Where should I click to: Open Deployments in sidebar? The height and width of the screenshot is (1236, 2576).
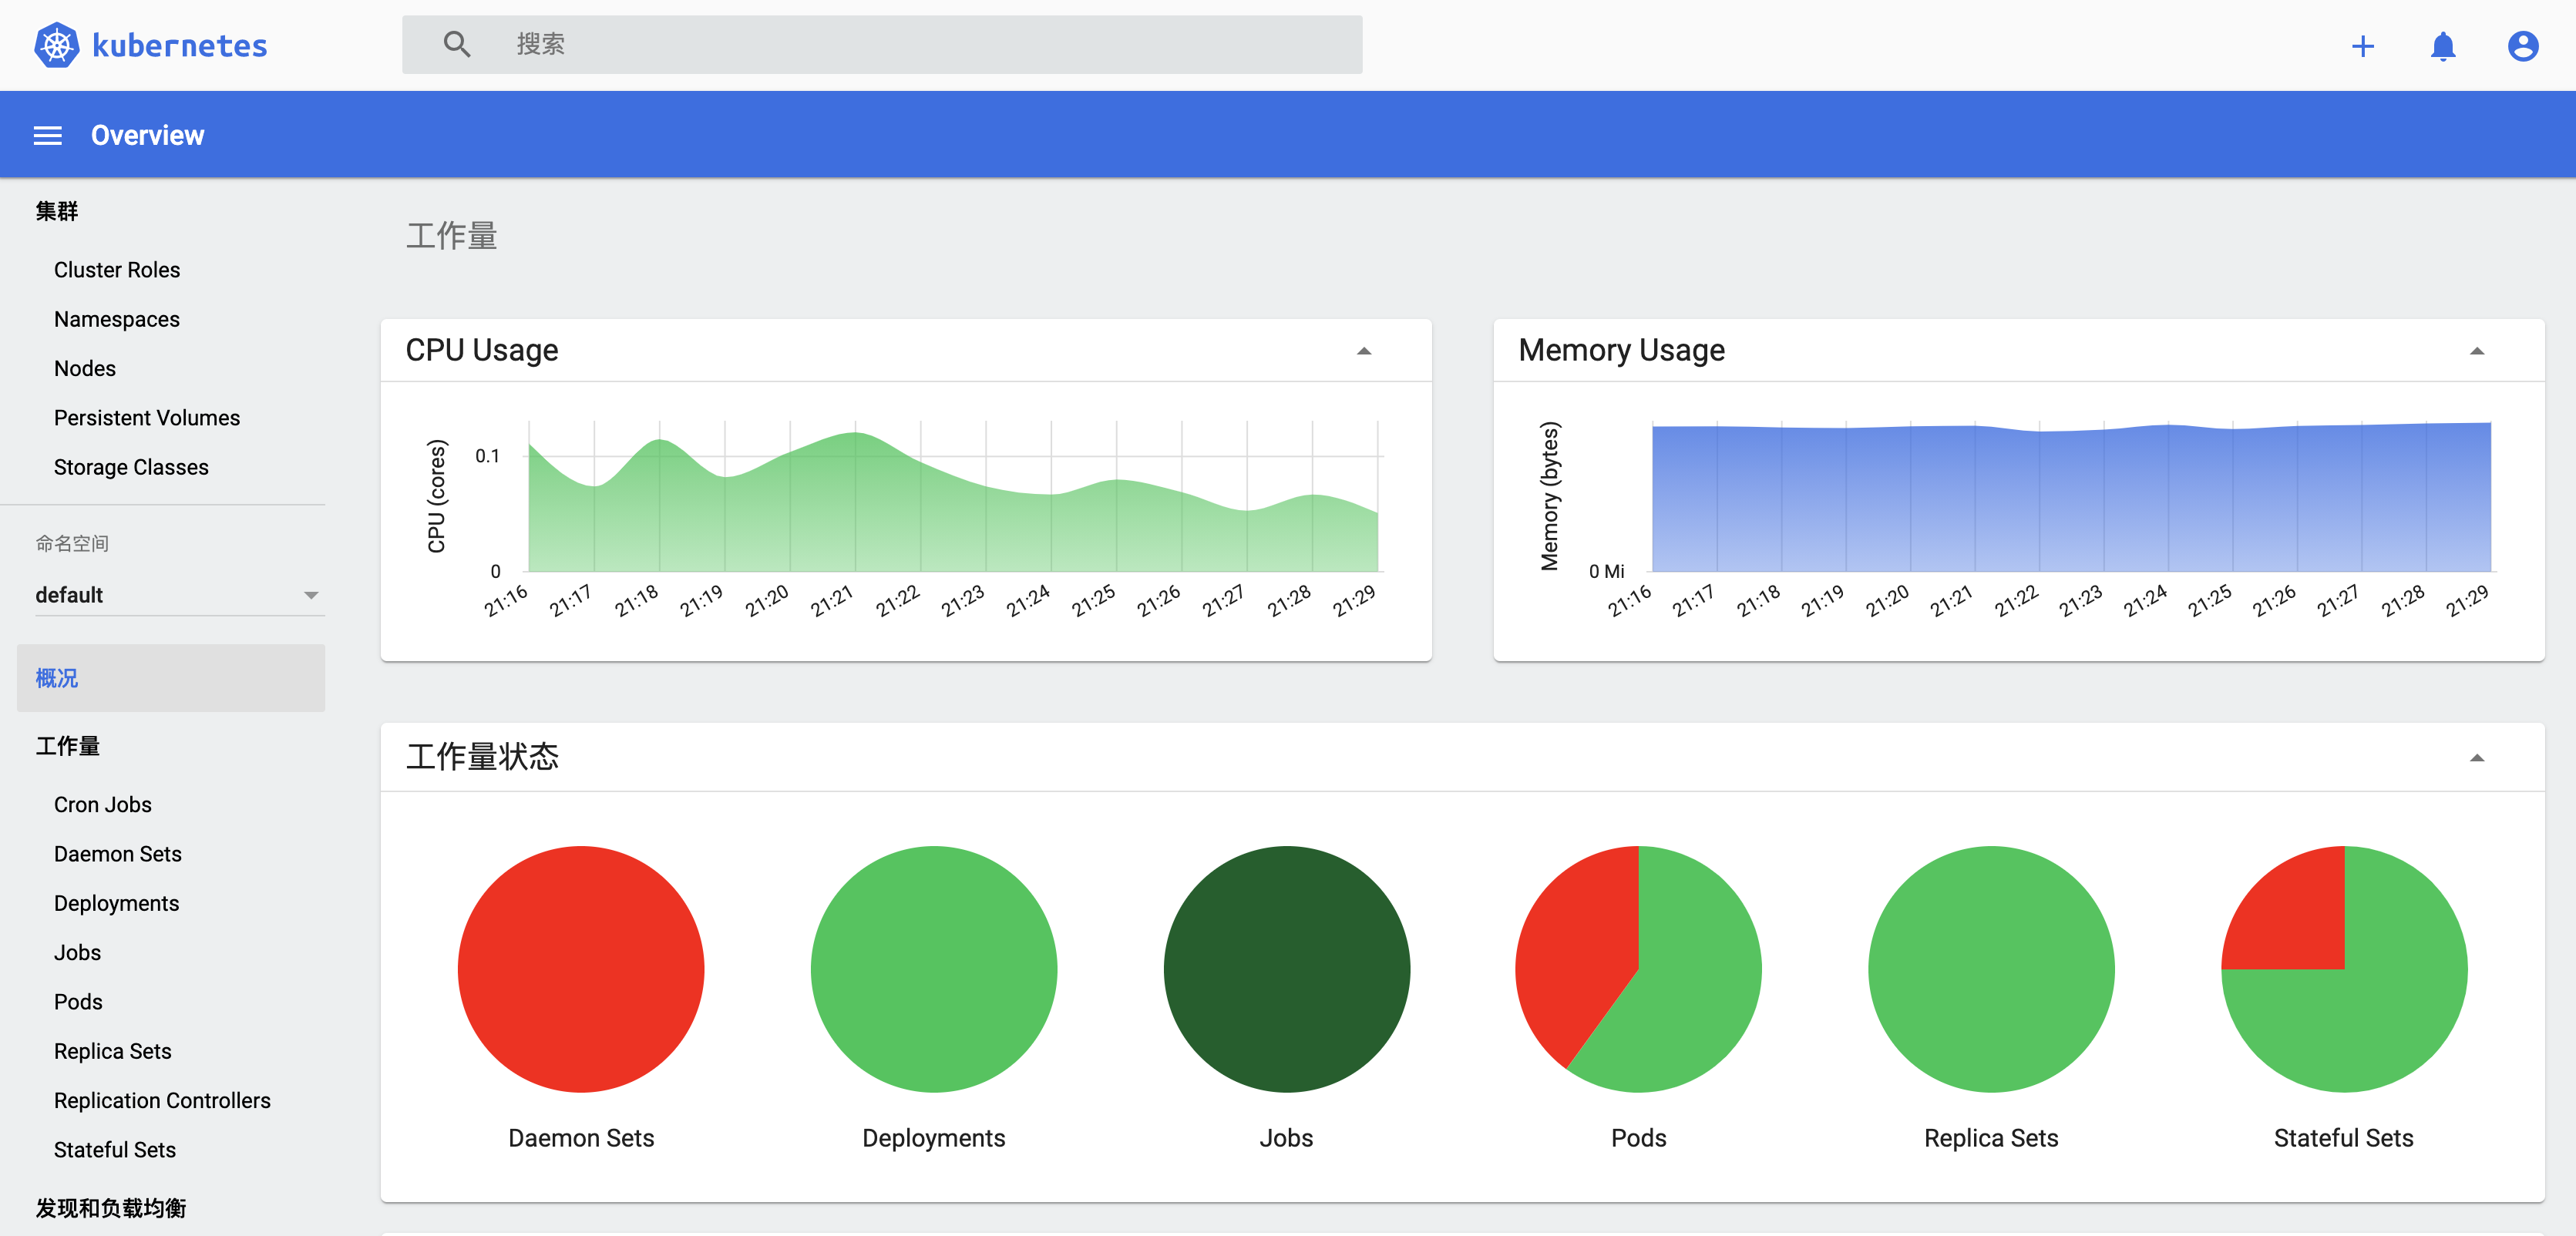click(x=117, y=903)
